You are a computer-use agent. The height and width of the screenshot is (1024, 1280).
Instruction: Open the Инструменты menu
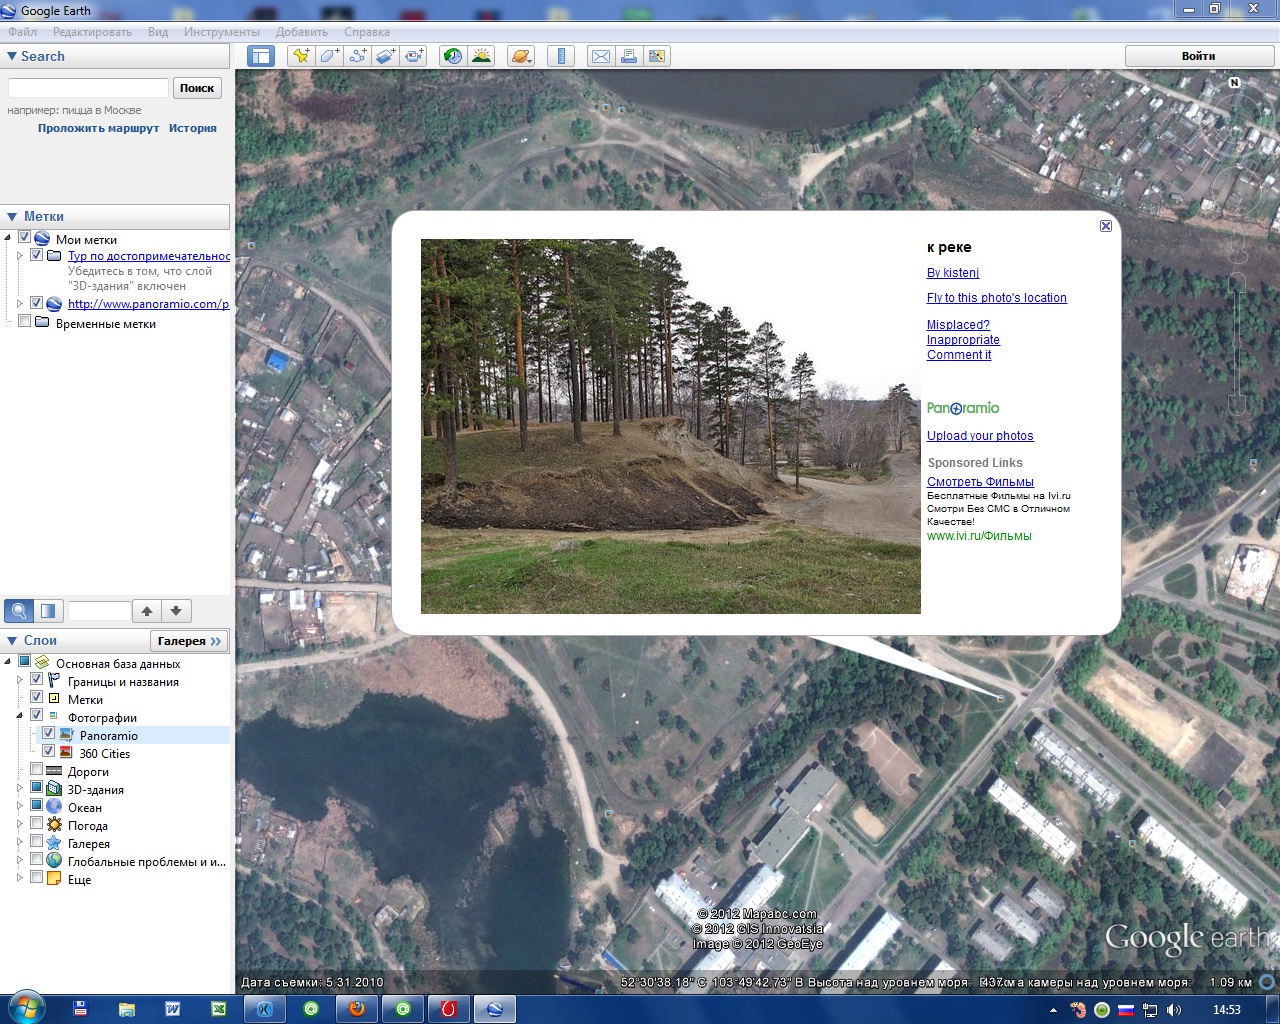221,32
